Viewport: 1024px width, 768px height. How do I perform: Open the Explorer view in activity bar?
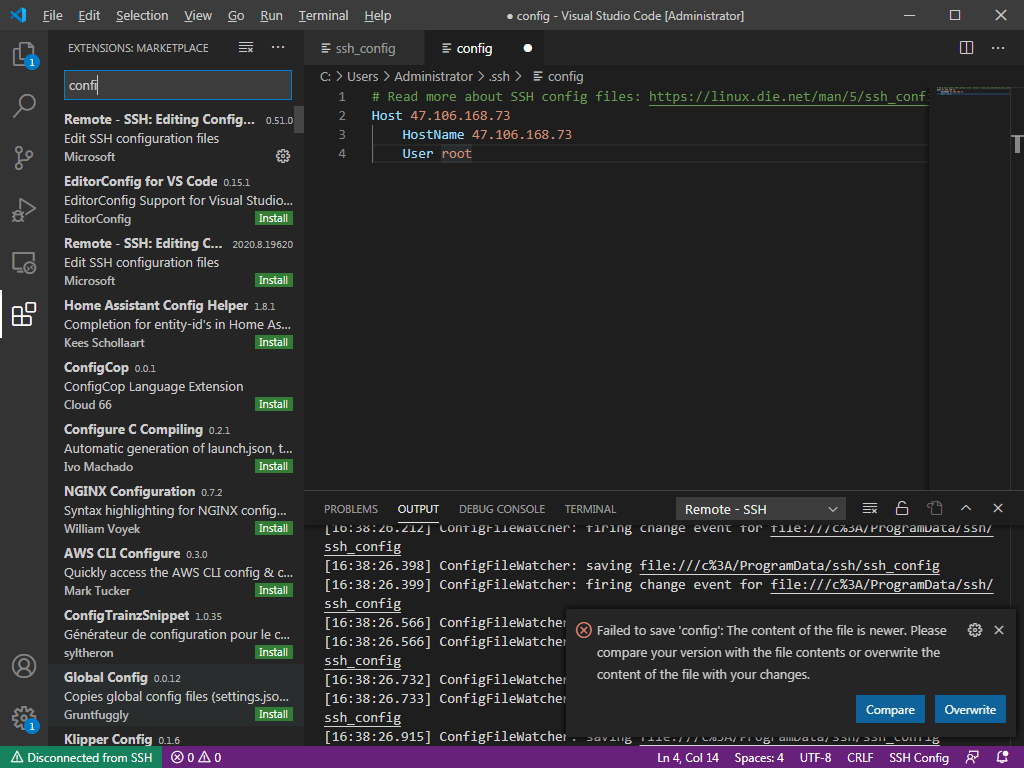point(24,54)
